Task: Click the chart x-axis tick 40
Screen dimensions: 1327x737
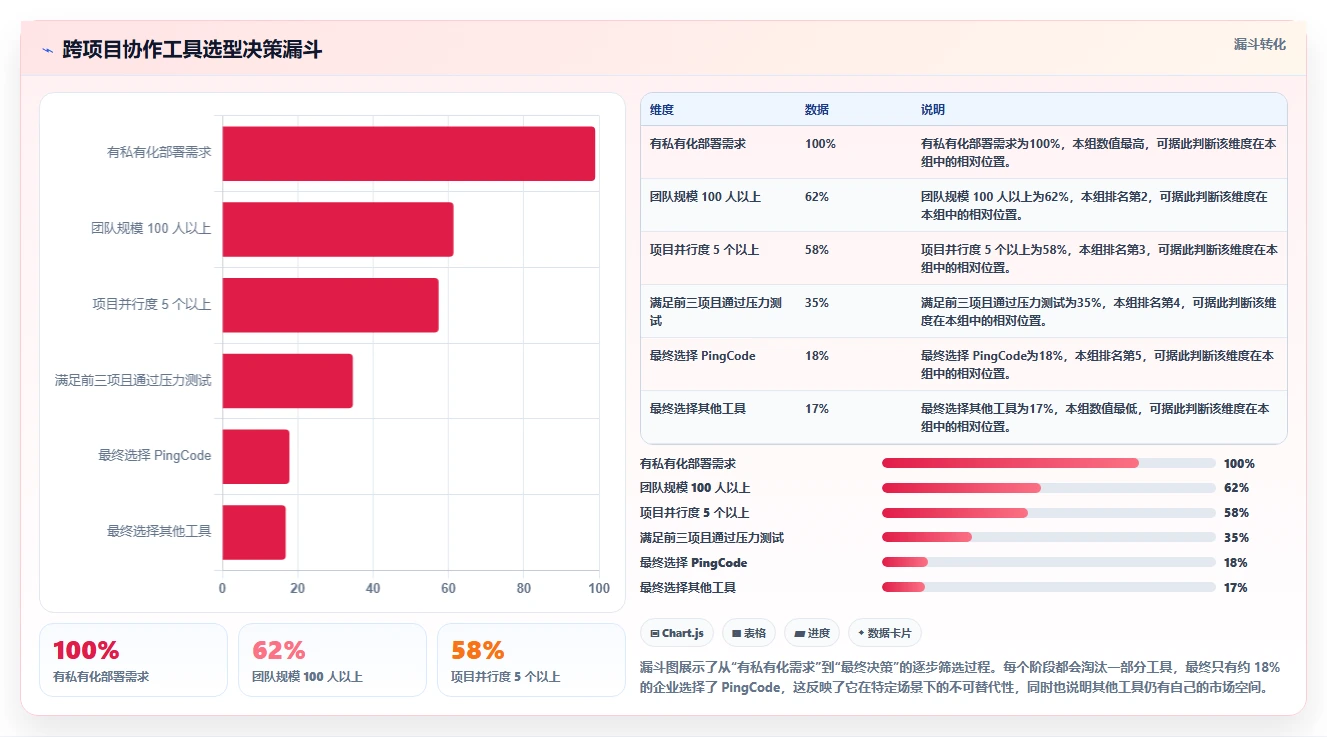Action: coord(373,589)
